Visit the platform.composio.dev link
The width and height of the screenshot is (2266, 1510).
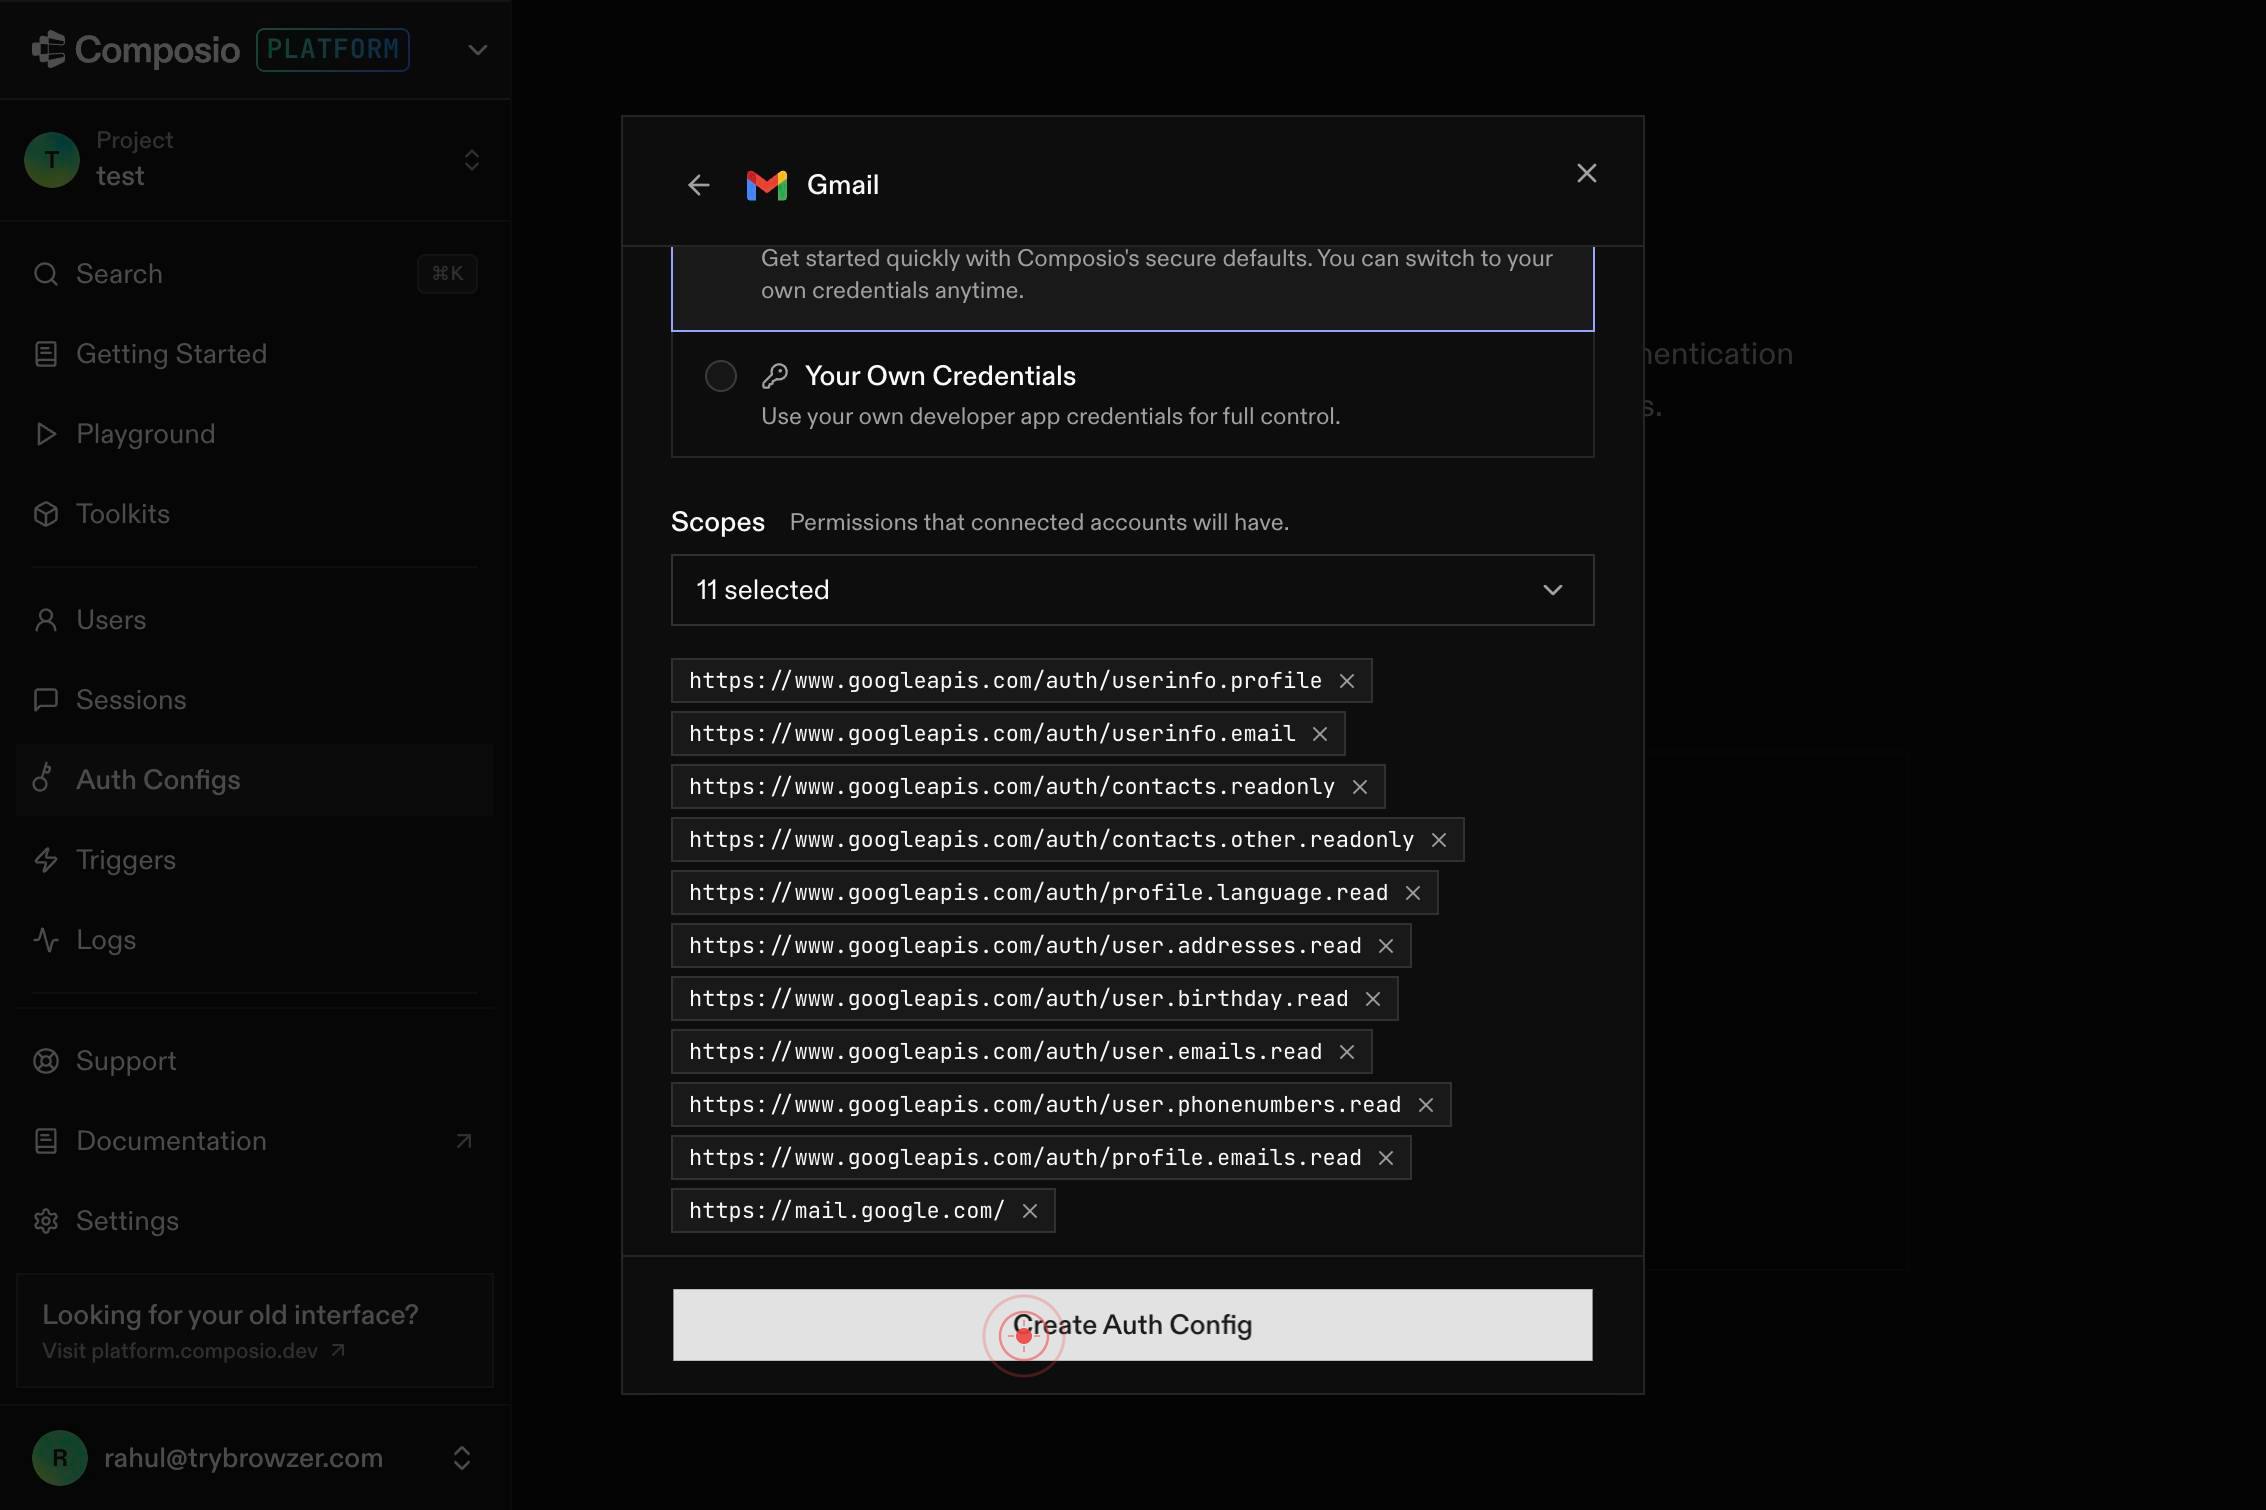[193, 1351]
